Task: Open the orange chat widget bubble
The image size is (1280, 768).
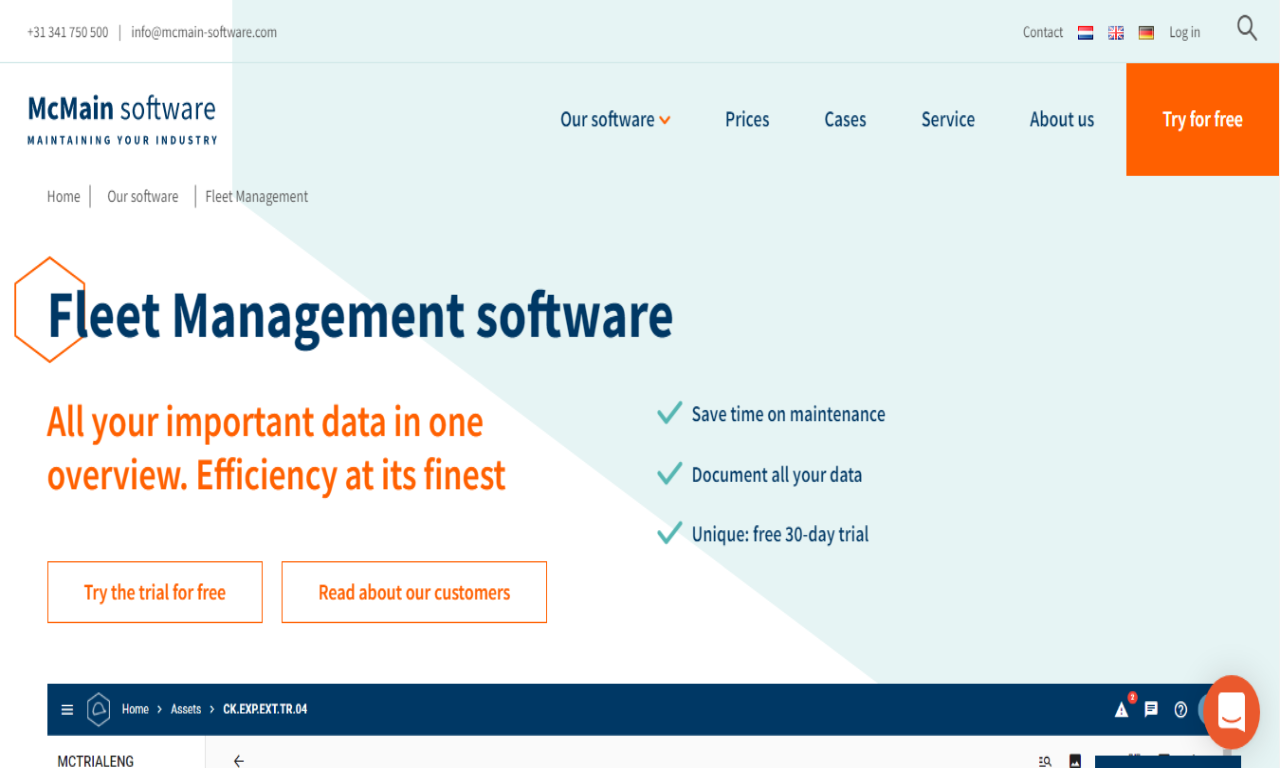Action: [x=1231, y=712]
